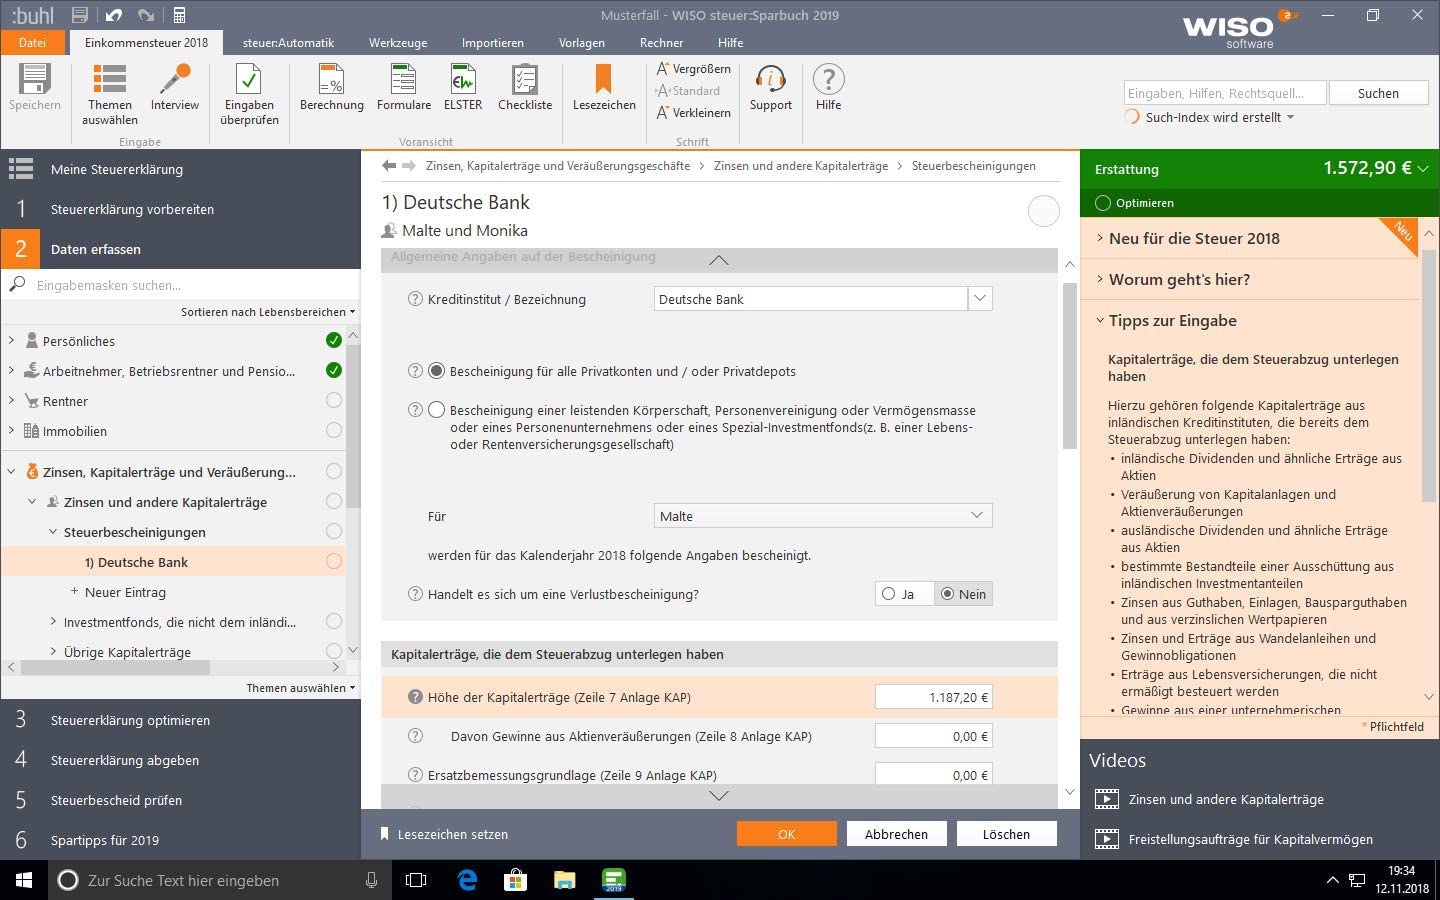Choose Ja for Verlustbescheinigung
This screenshot has width=1440, height=900.
click(x=889, y=594)
